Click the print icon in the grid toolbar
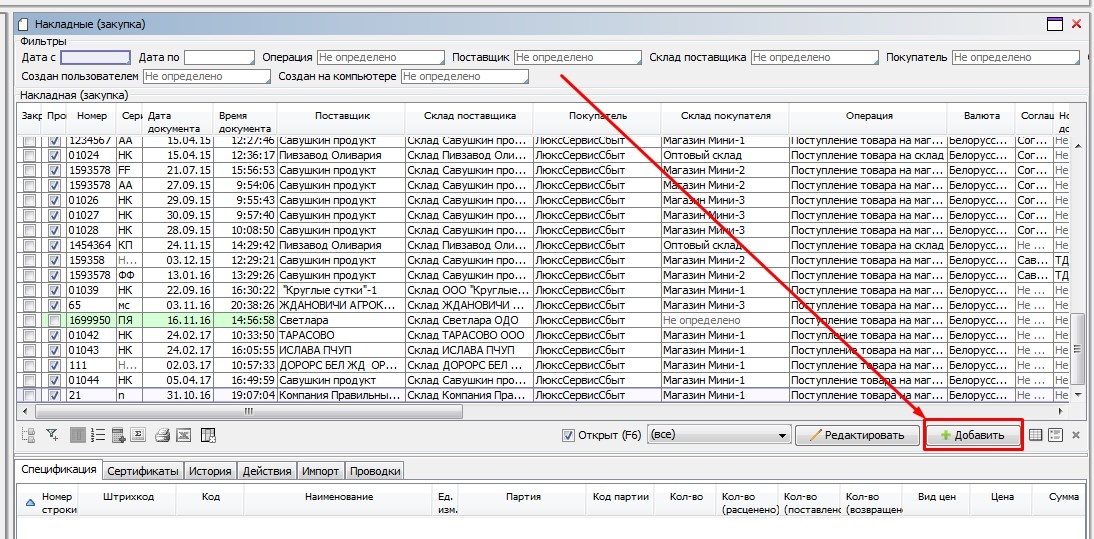Image resolution: width=1094 pixels, height=539 pixels. (x=161, y=435)
